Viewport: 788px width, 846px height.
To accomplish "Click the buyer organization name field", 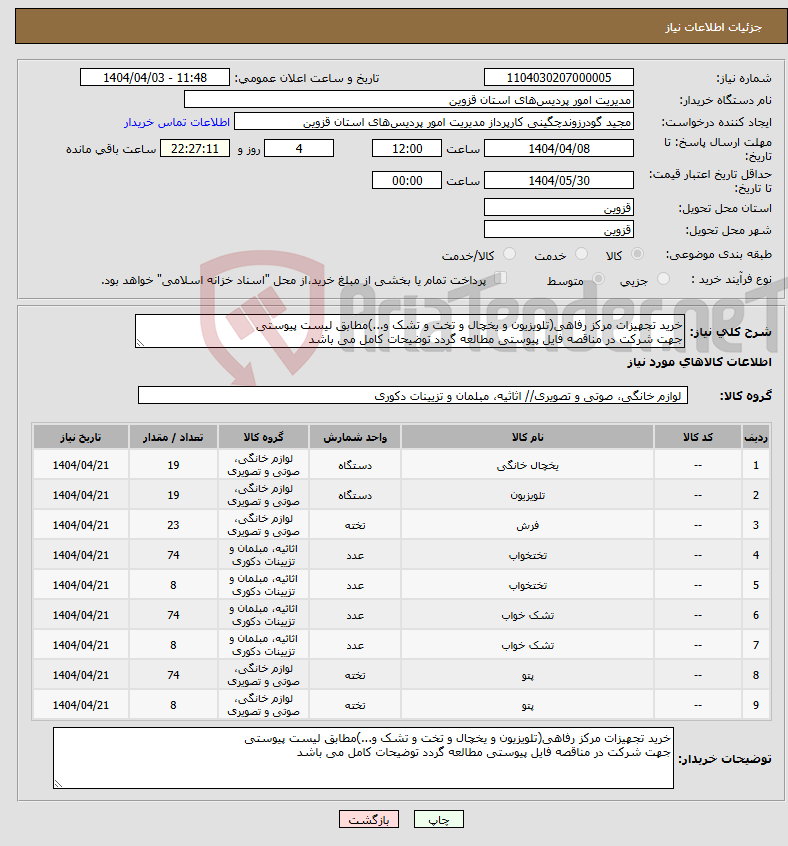I will [409, 100].
